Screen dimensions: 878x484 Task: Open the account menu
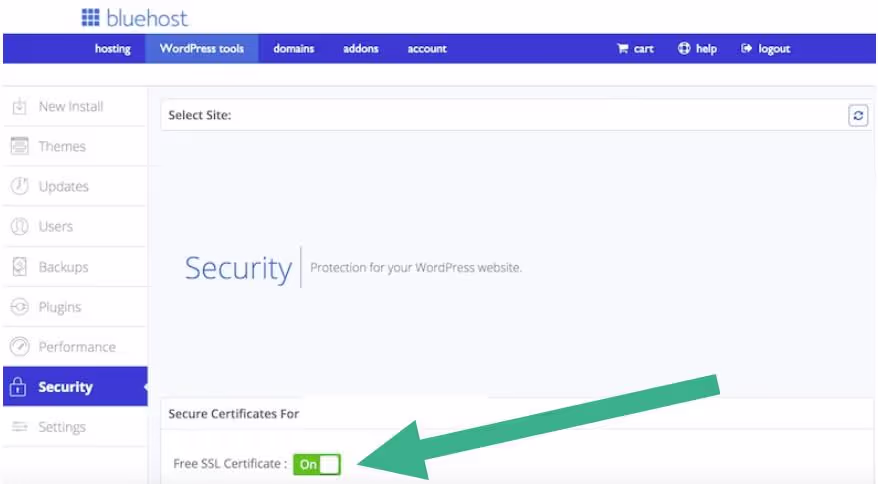[427, 49]
